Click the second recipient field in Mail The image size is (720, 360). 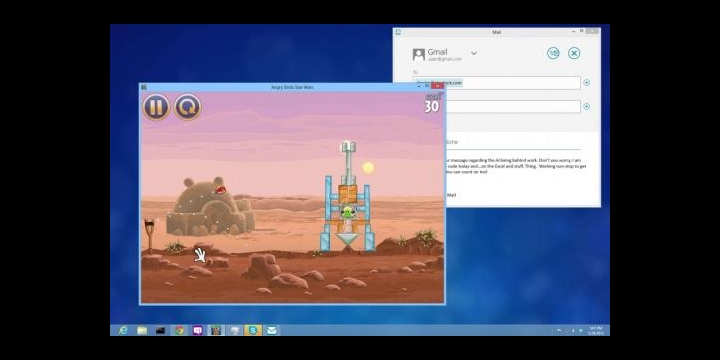click(513, 107)
